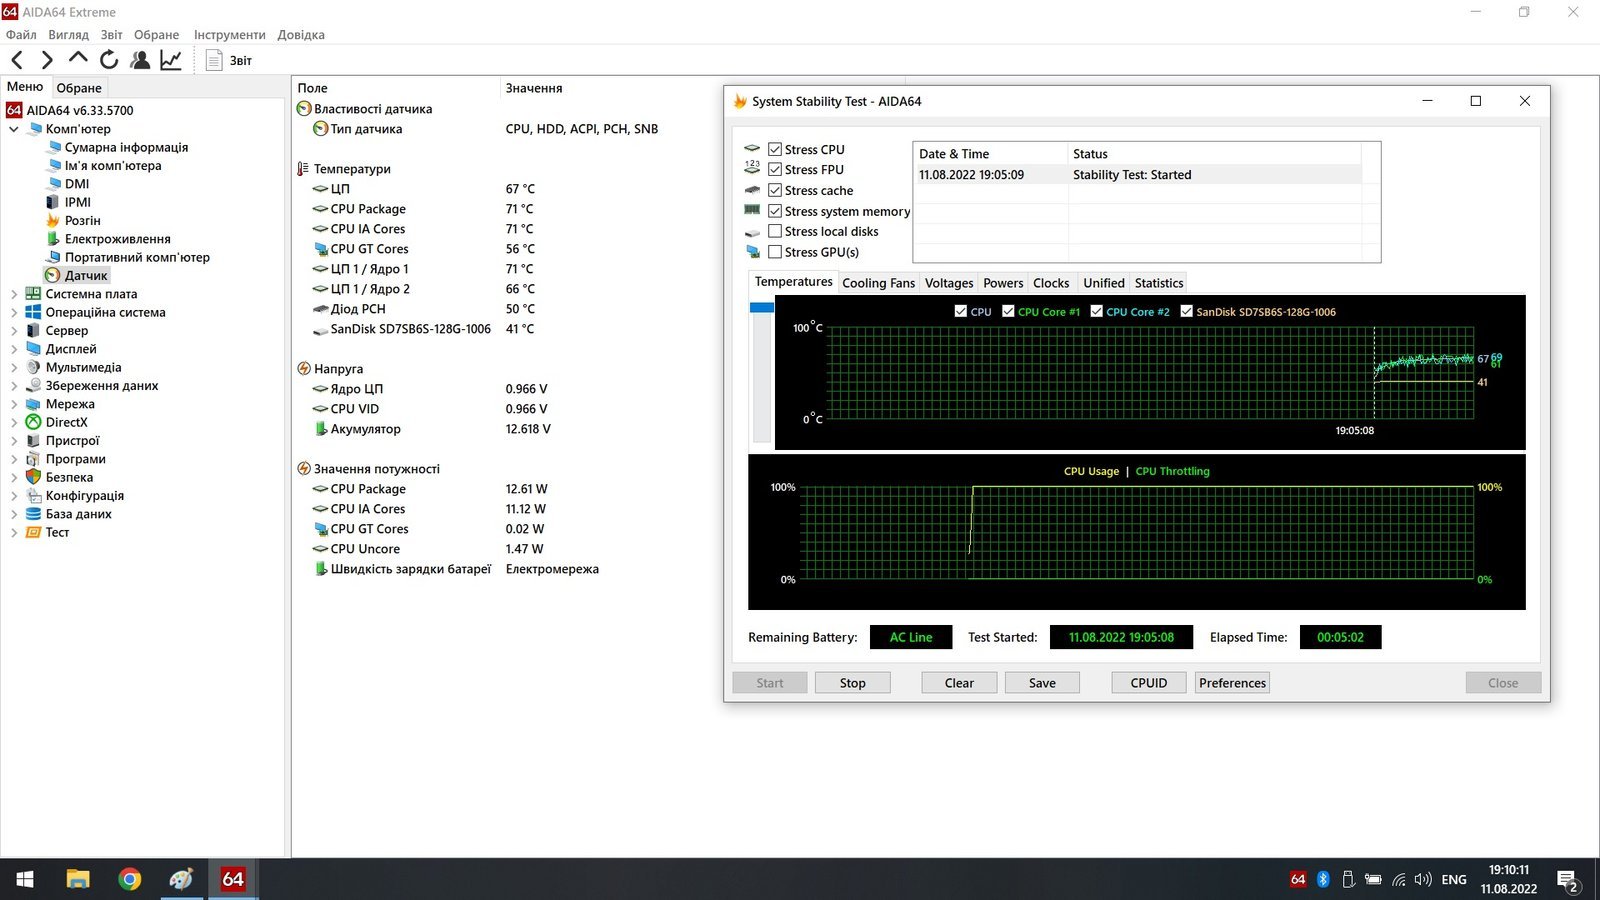Expand the Системна плата node

(x=14, y=294)
